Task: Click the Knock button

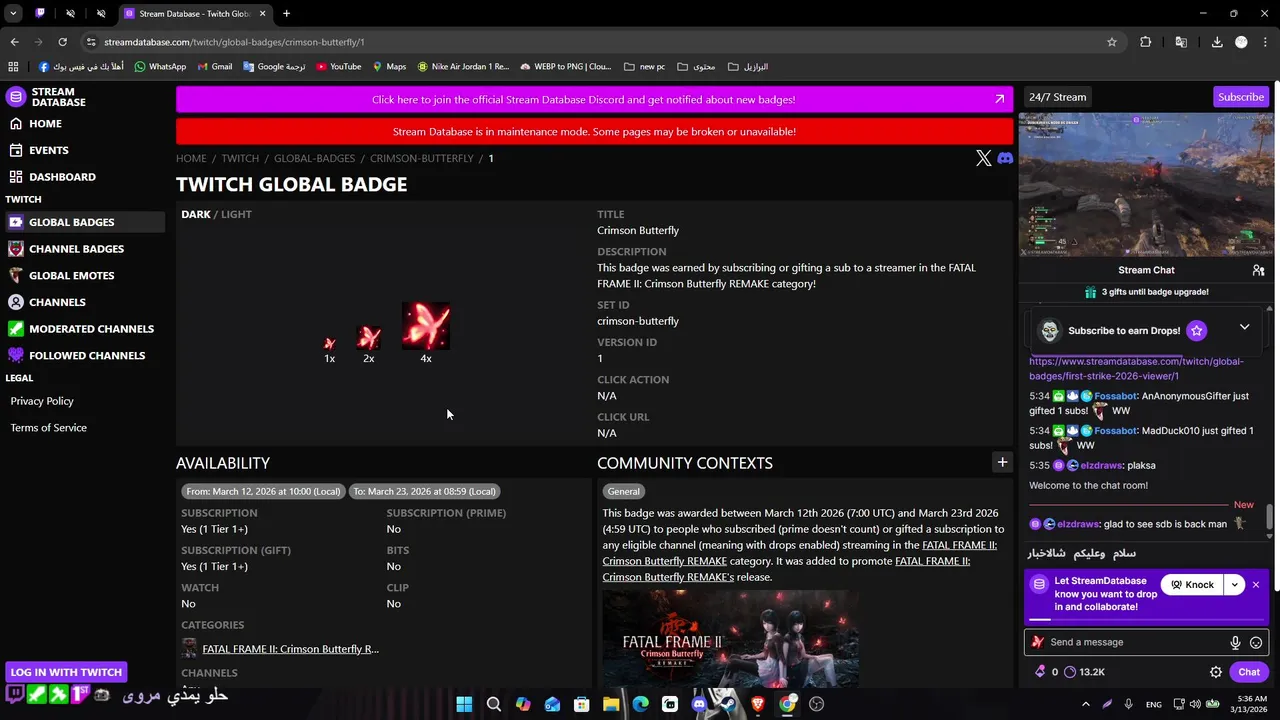Action: point(1192,585)
